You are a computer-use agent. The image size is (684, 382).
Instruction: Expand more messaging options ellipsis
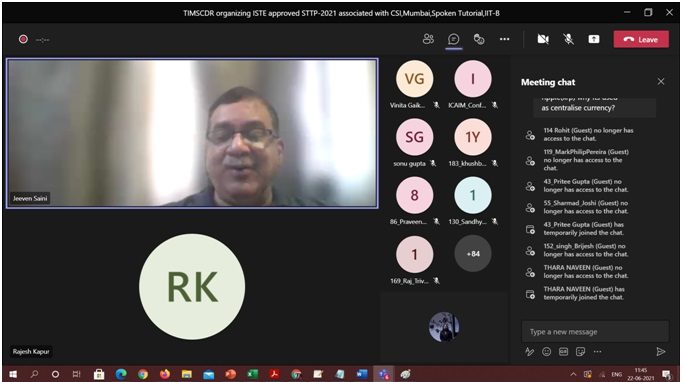598,351
